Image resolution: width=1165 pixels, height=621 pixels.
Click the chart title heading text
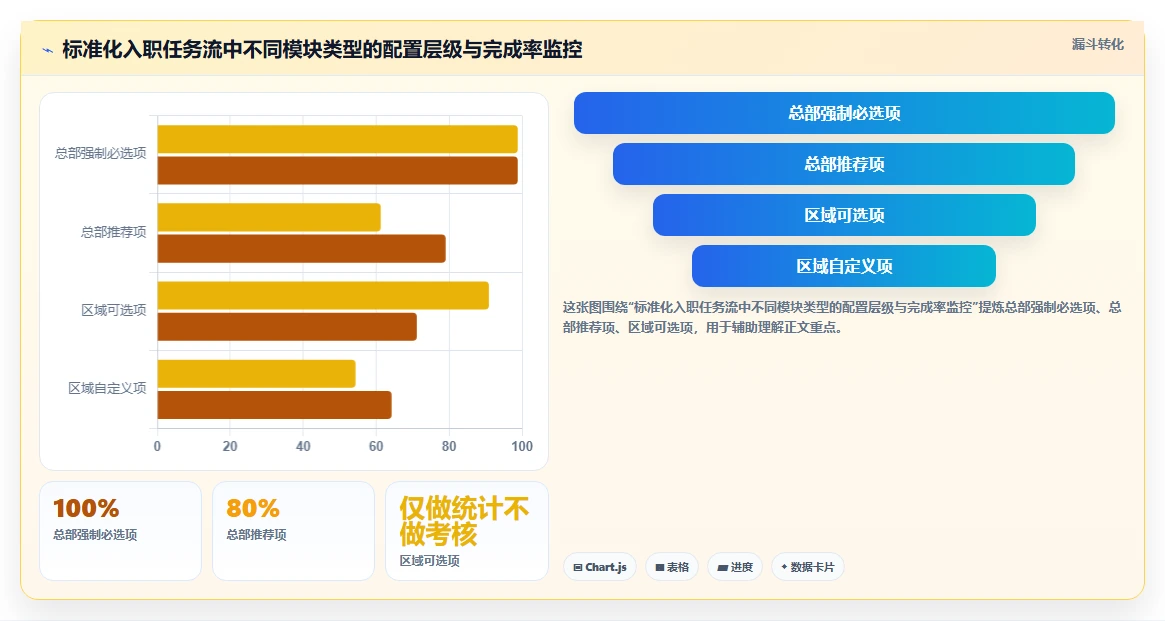point(322,50)
